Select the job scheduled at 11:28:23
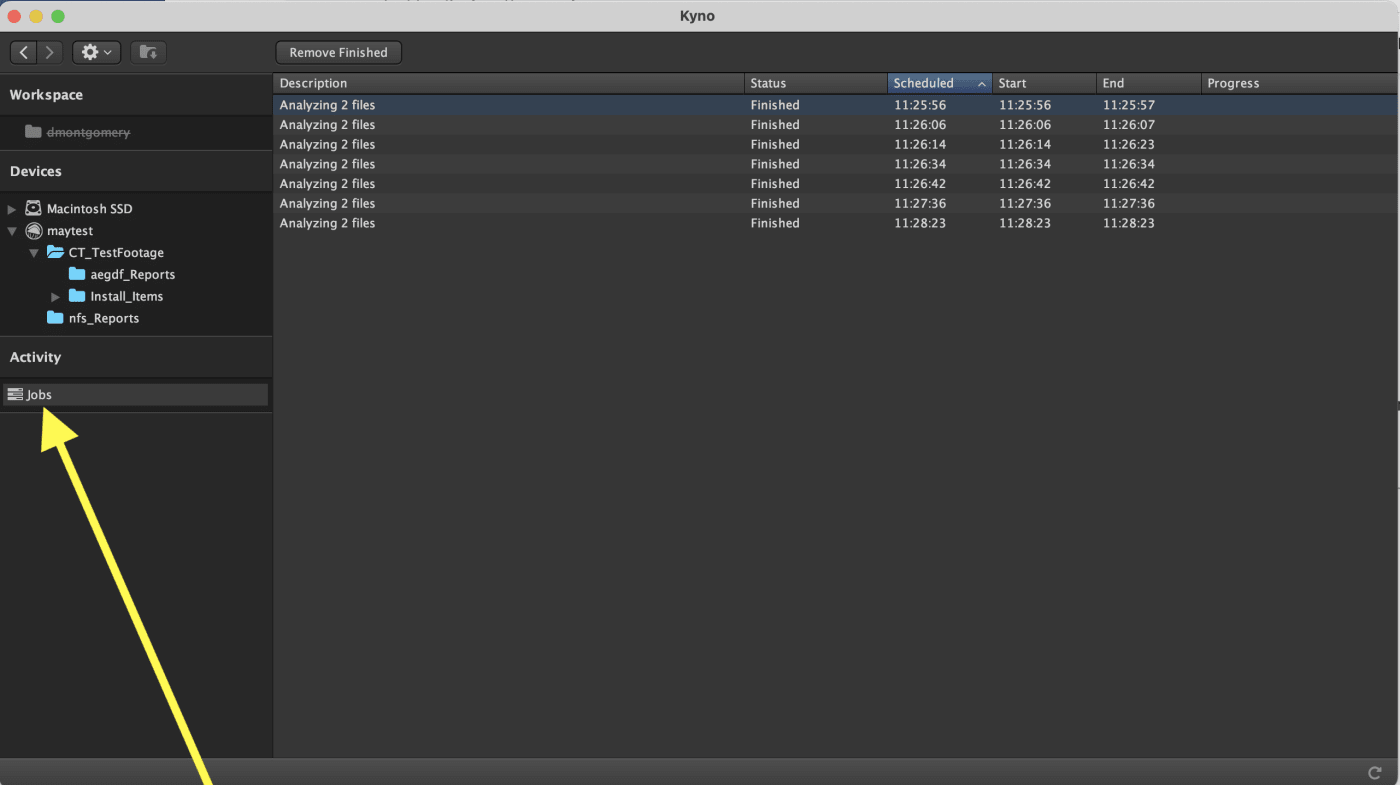 pos(920,223)
